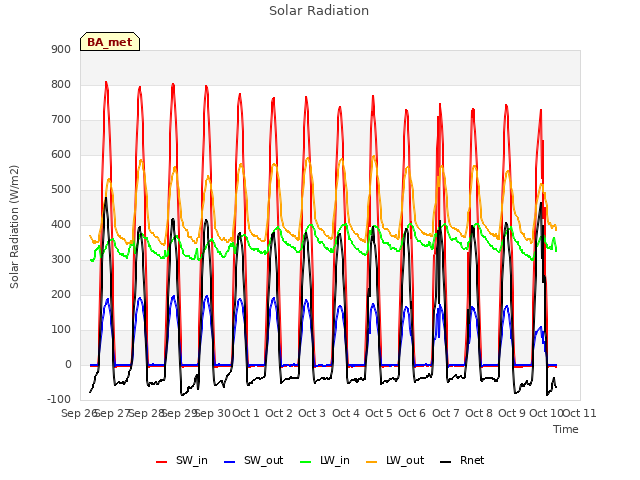Image resolution: width=640 pixels, height=480 pixels.
Task: Click the 0 y-axis tick label
Action: (68, 365)
